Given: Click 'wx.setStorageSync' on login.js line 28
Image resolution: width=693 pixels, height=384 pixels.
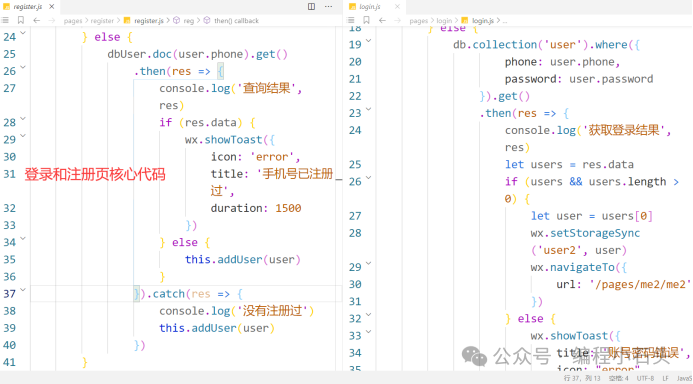Looking at the screenshot, I should click(x=585, y=233).
